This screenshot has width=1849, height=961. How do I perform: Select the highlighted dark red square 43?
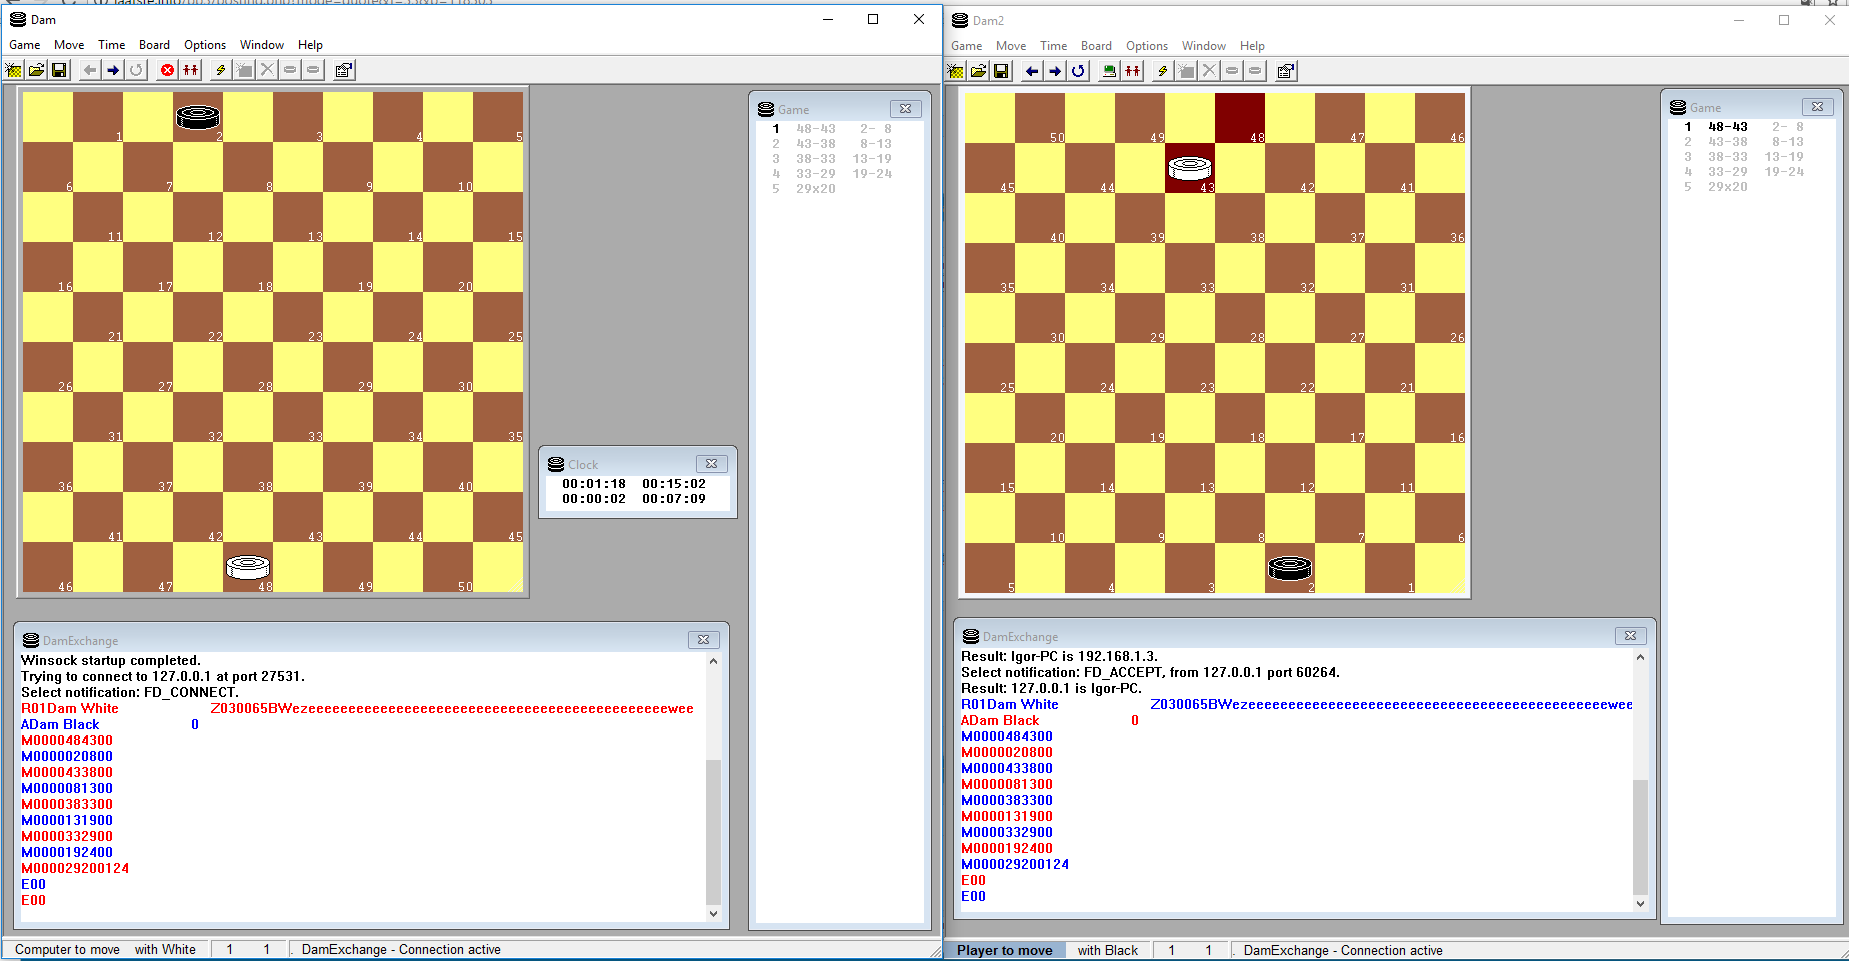pyautogui.click(x=1189, y=168)
